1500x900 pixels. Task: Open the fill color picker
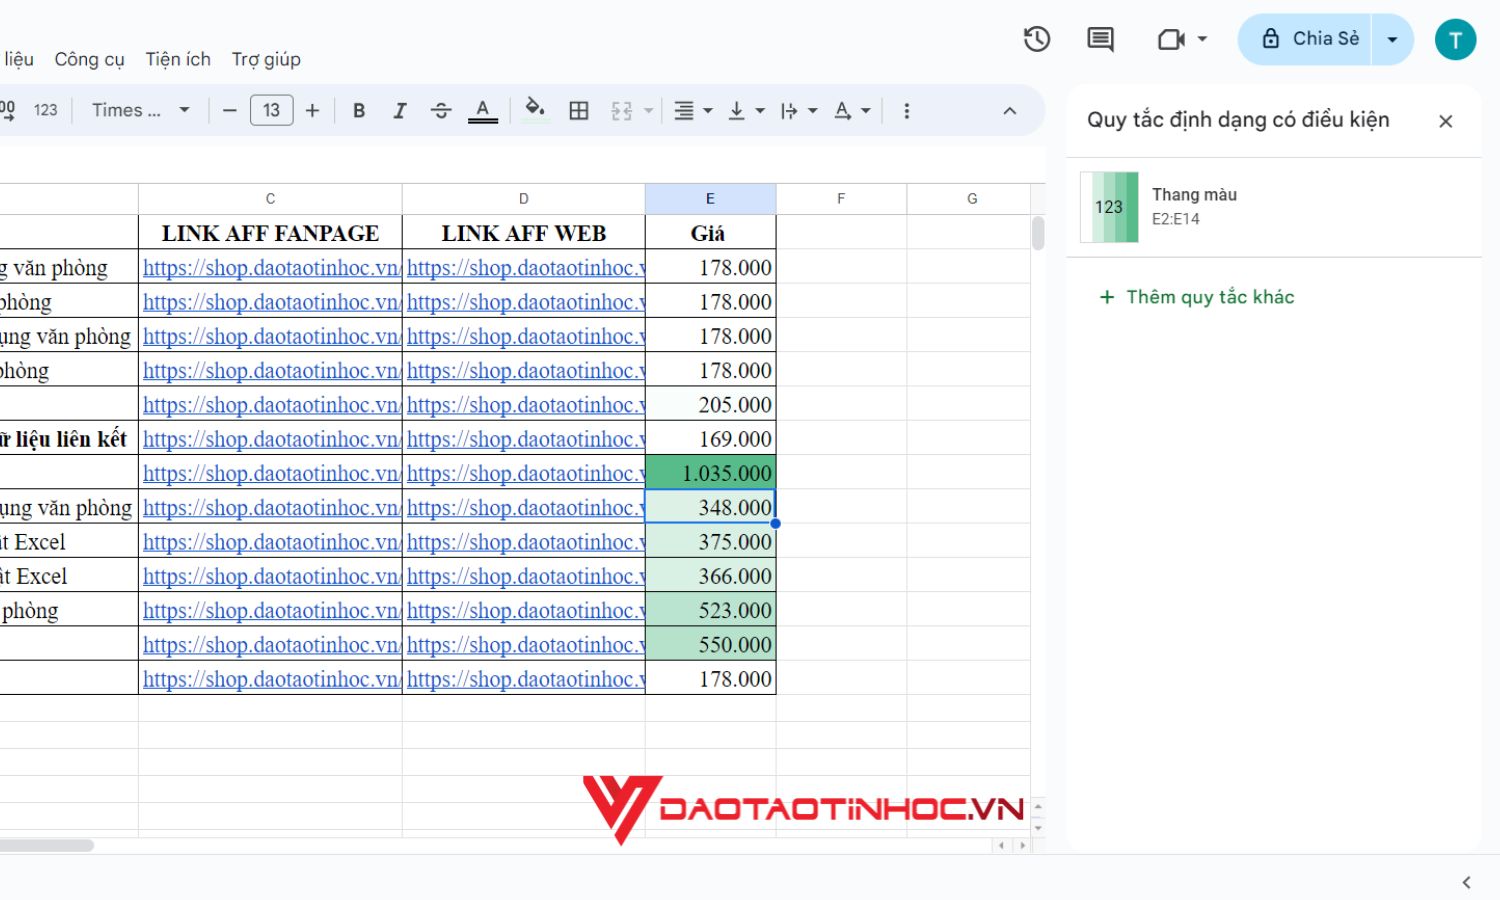pos(536,110)
